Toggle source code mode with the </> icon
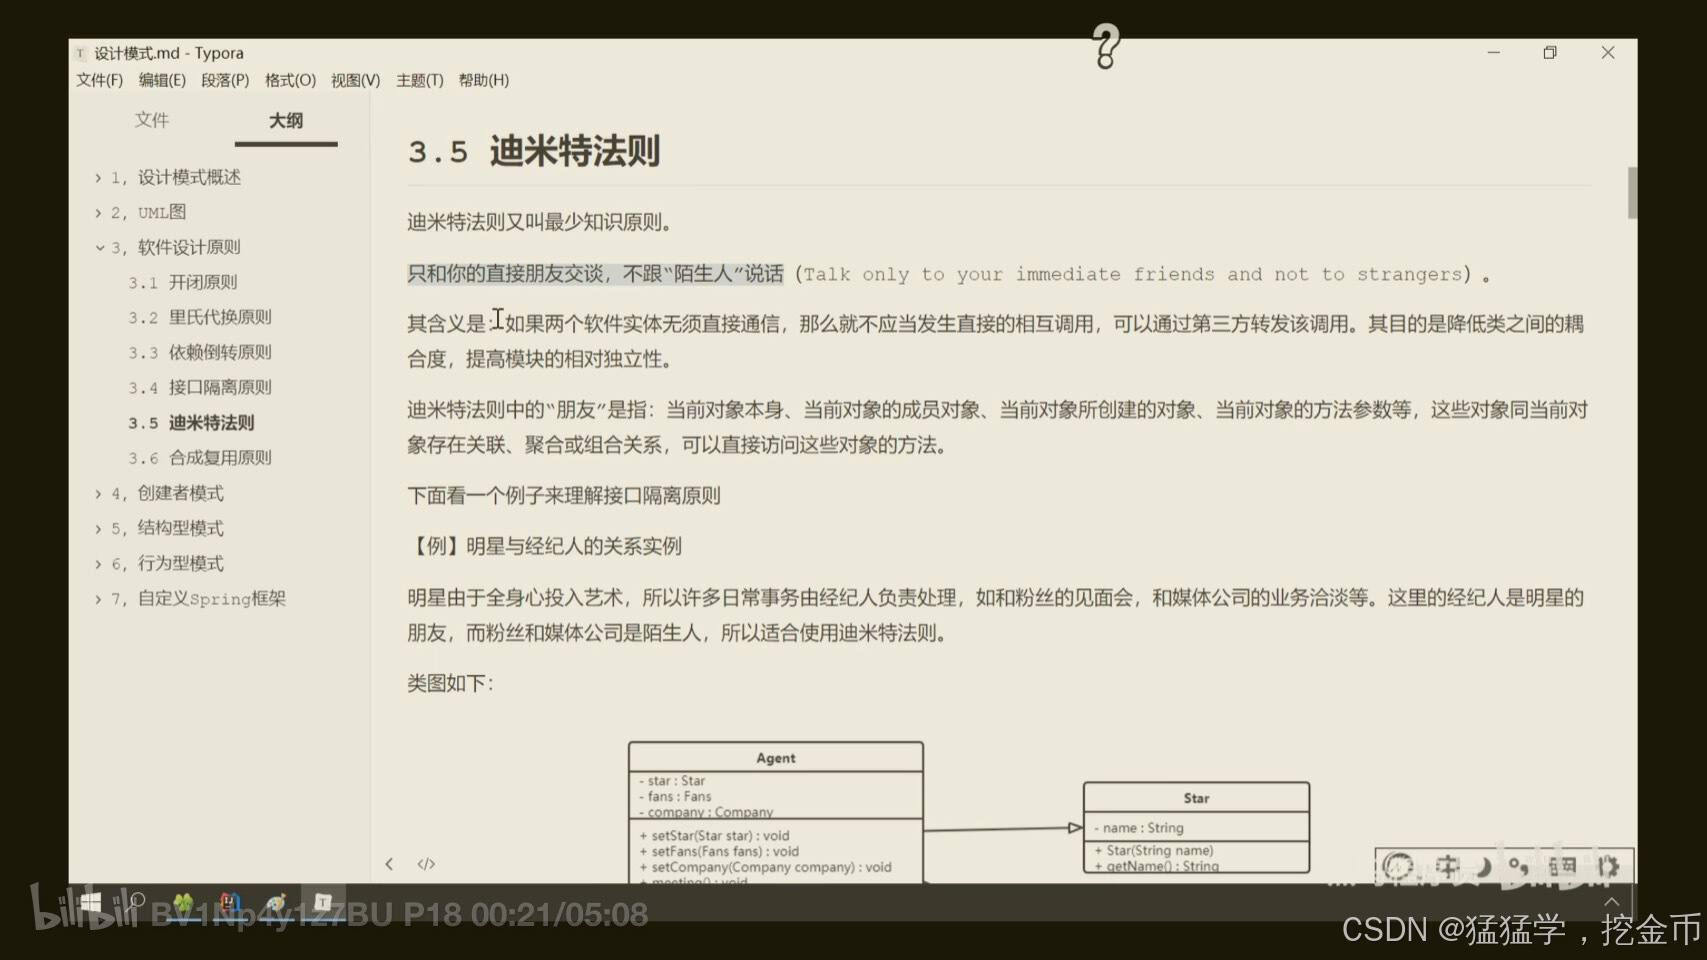 point(426,864)
